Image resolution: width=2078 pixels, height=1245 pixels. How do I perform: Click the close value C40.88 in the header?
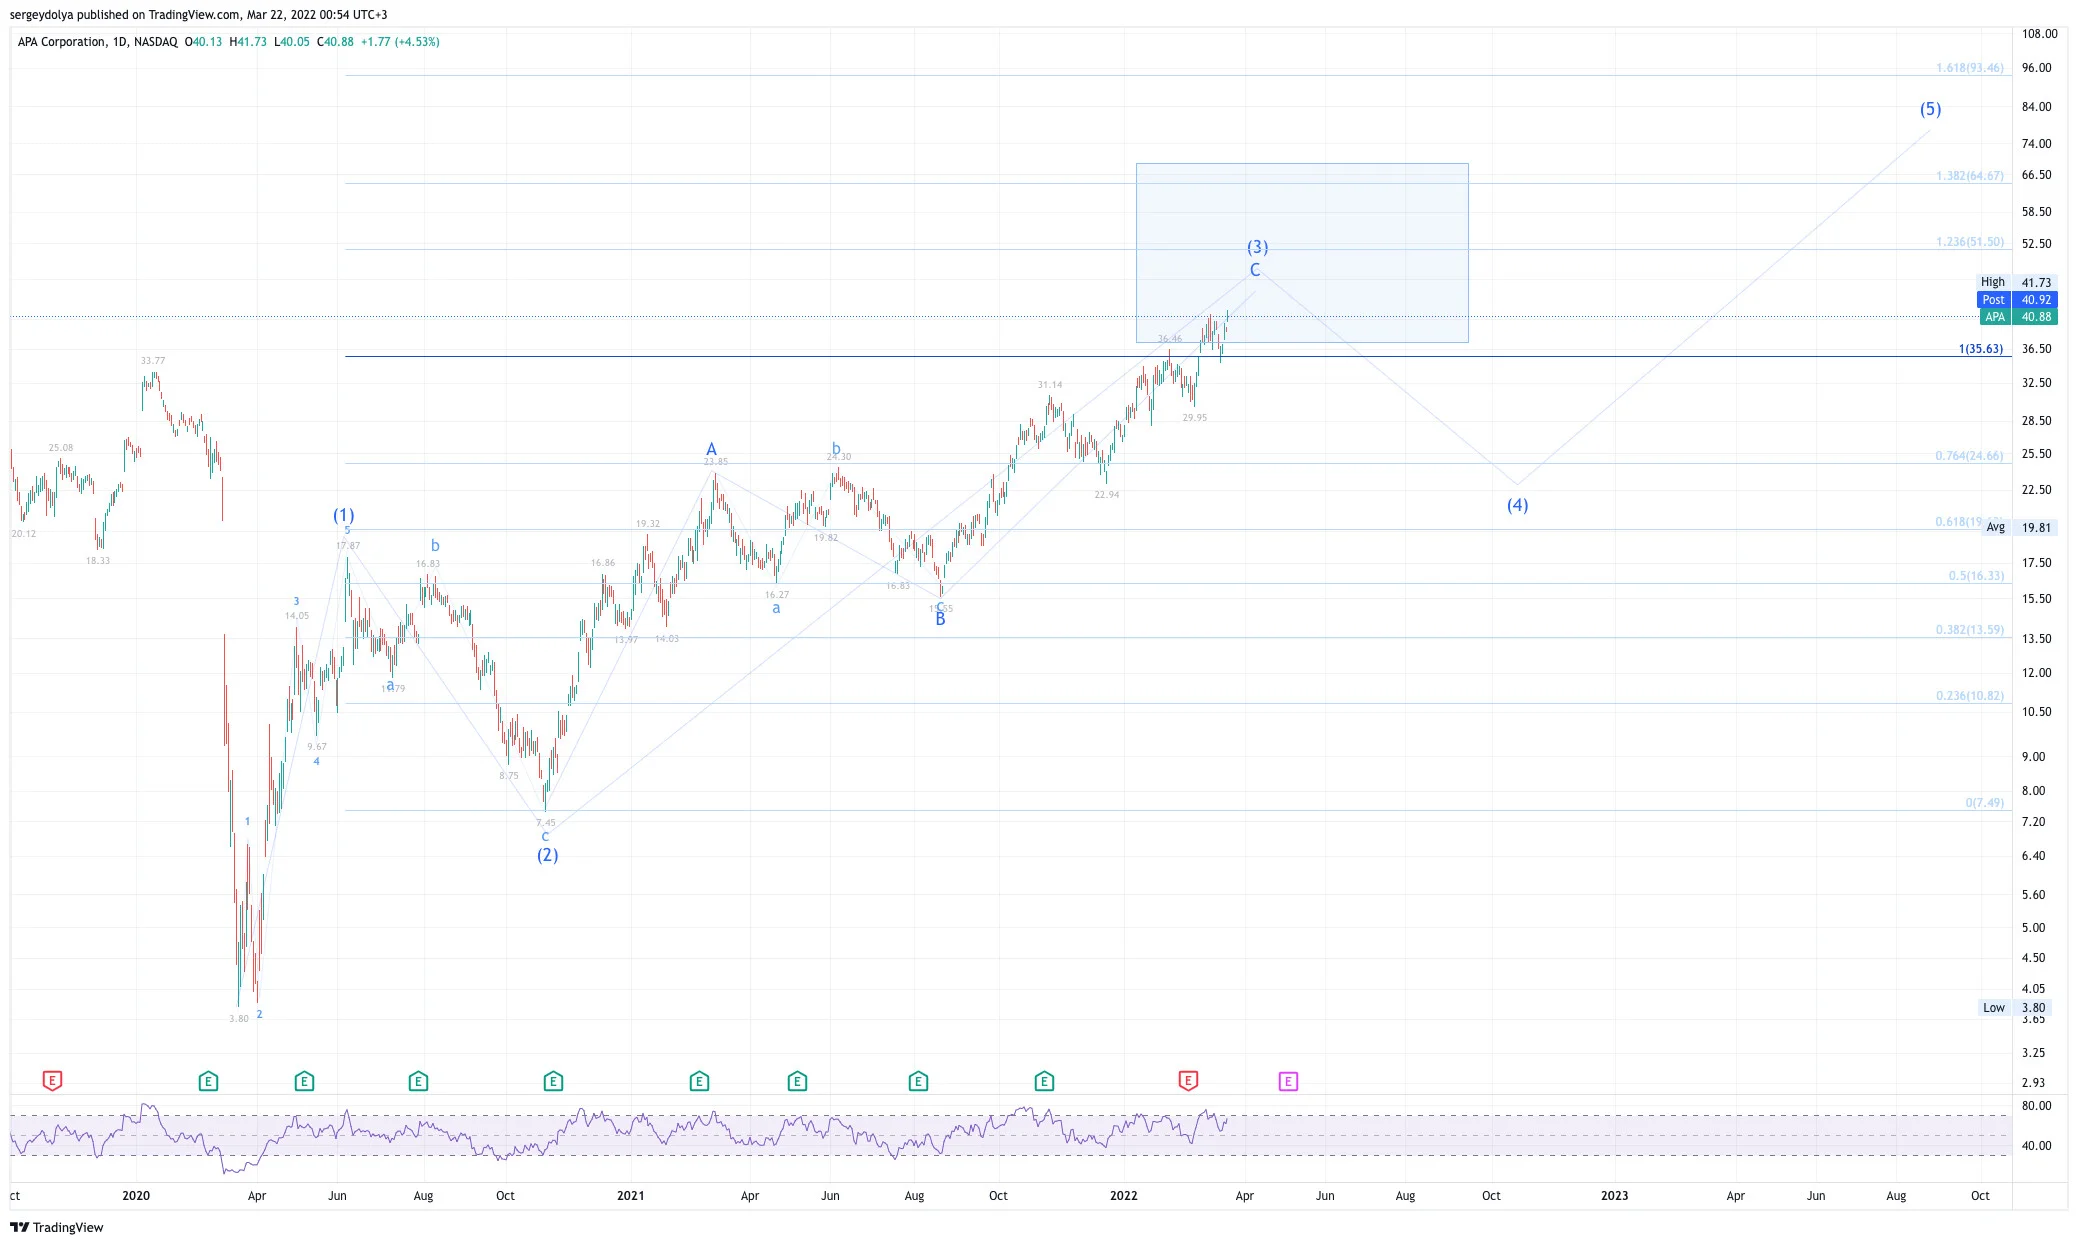click(x=335, y=42)
